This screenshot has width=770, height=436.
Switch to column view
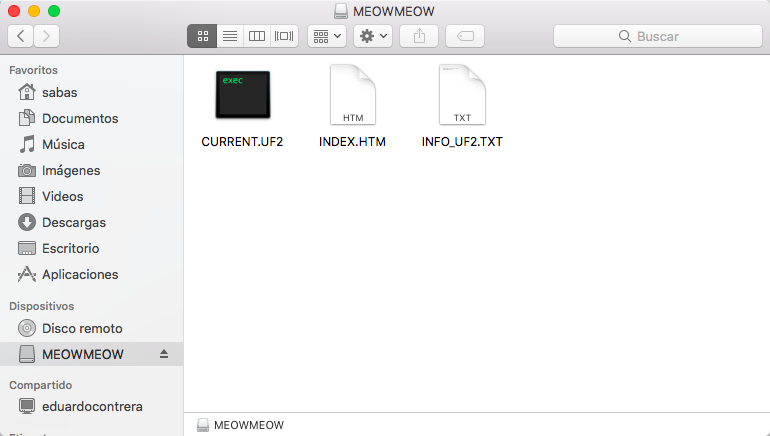click(257, 36)
